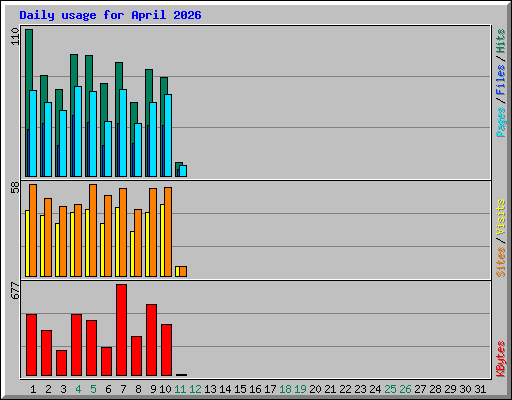Click the day 11 small orange sites bar
512x400 pixels.
click(183, 271)
